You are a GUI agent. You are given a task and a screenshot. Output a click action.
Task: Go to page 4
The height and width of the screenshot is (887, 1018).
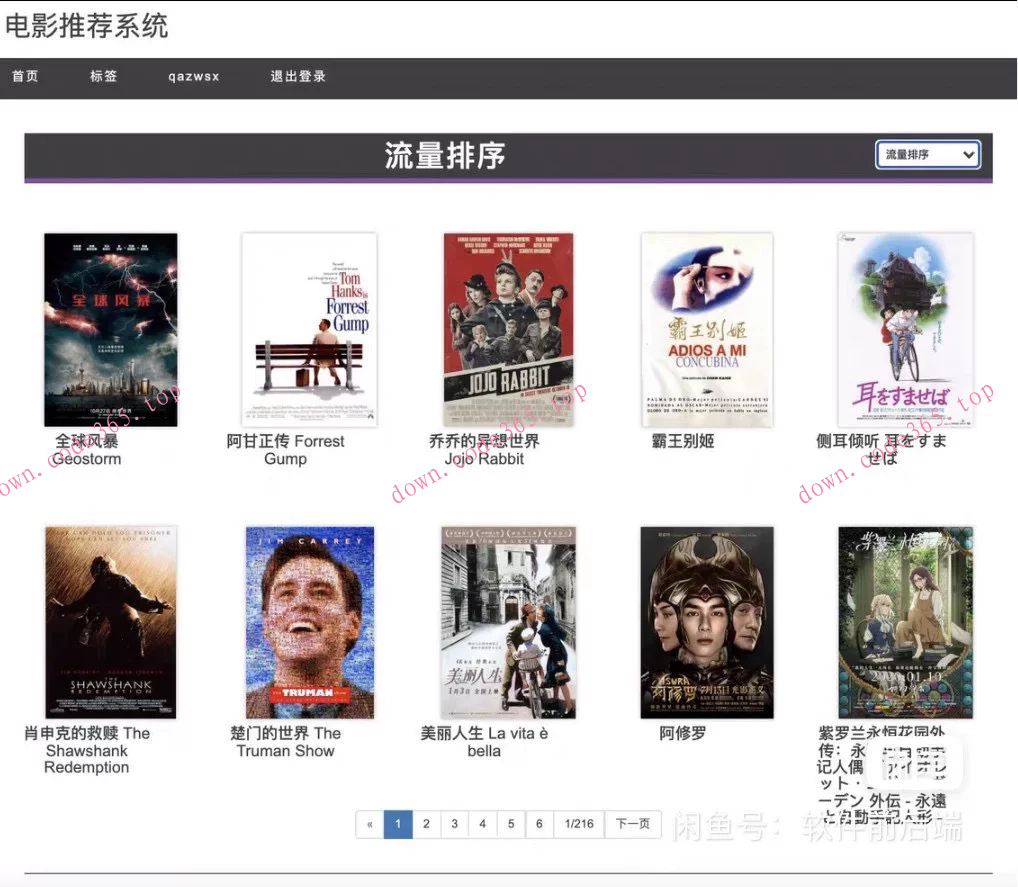pyautogui.click(x=482, y=824)
